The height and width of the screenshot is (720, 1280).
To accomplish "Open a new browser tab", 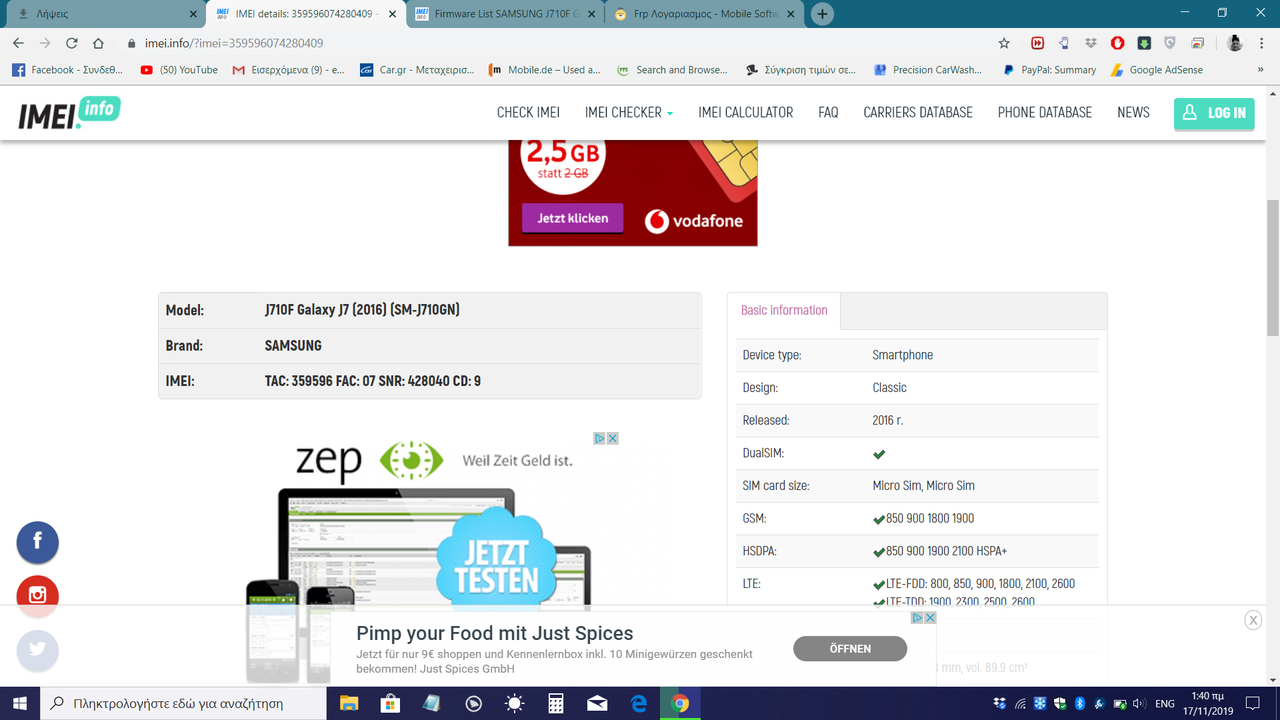I will tap(822, 14).
